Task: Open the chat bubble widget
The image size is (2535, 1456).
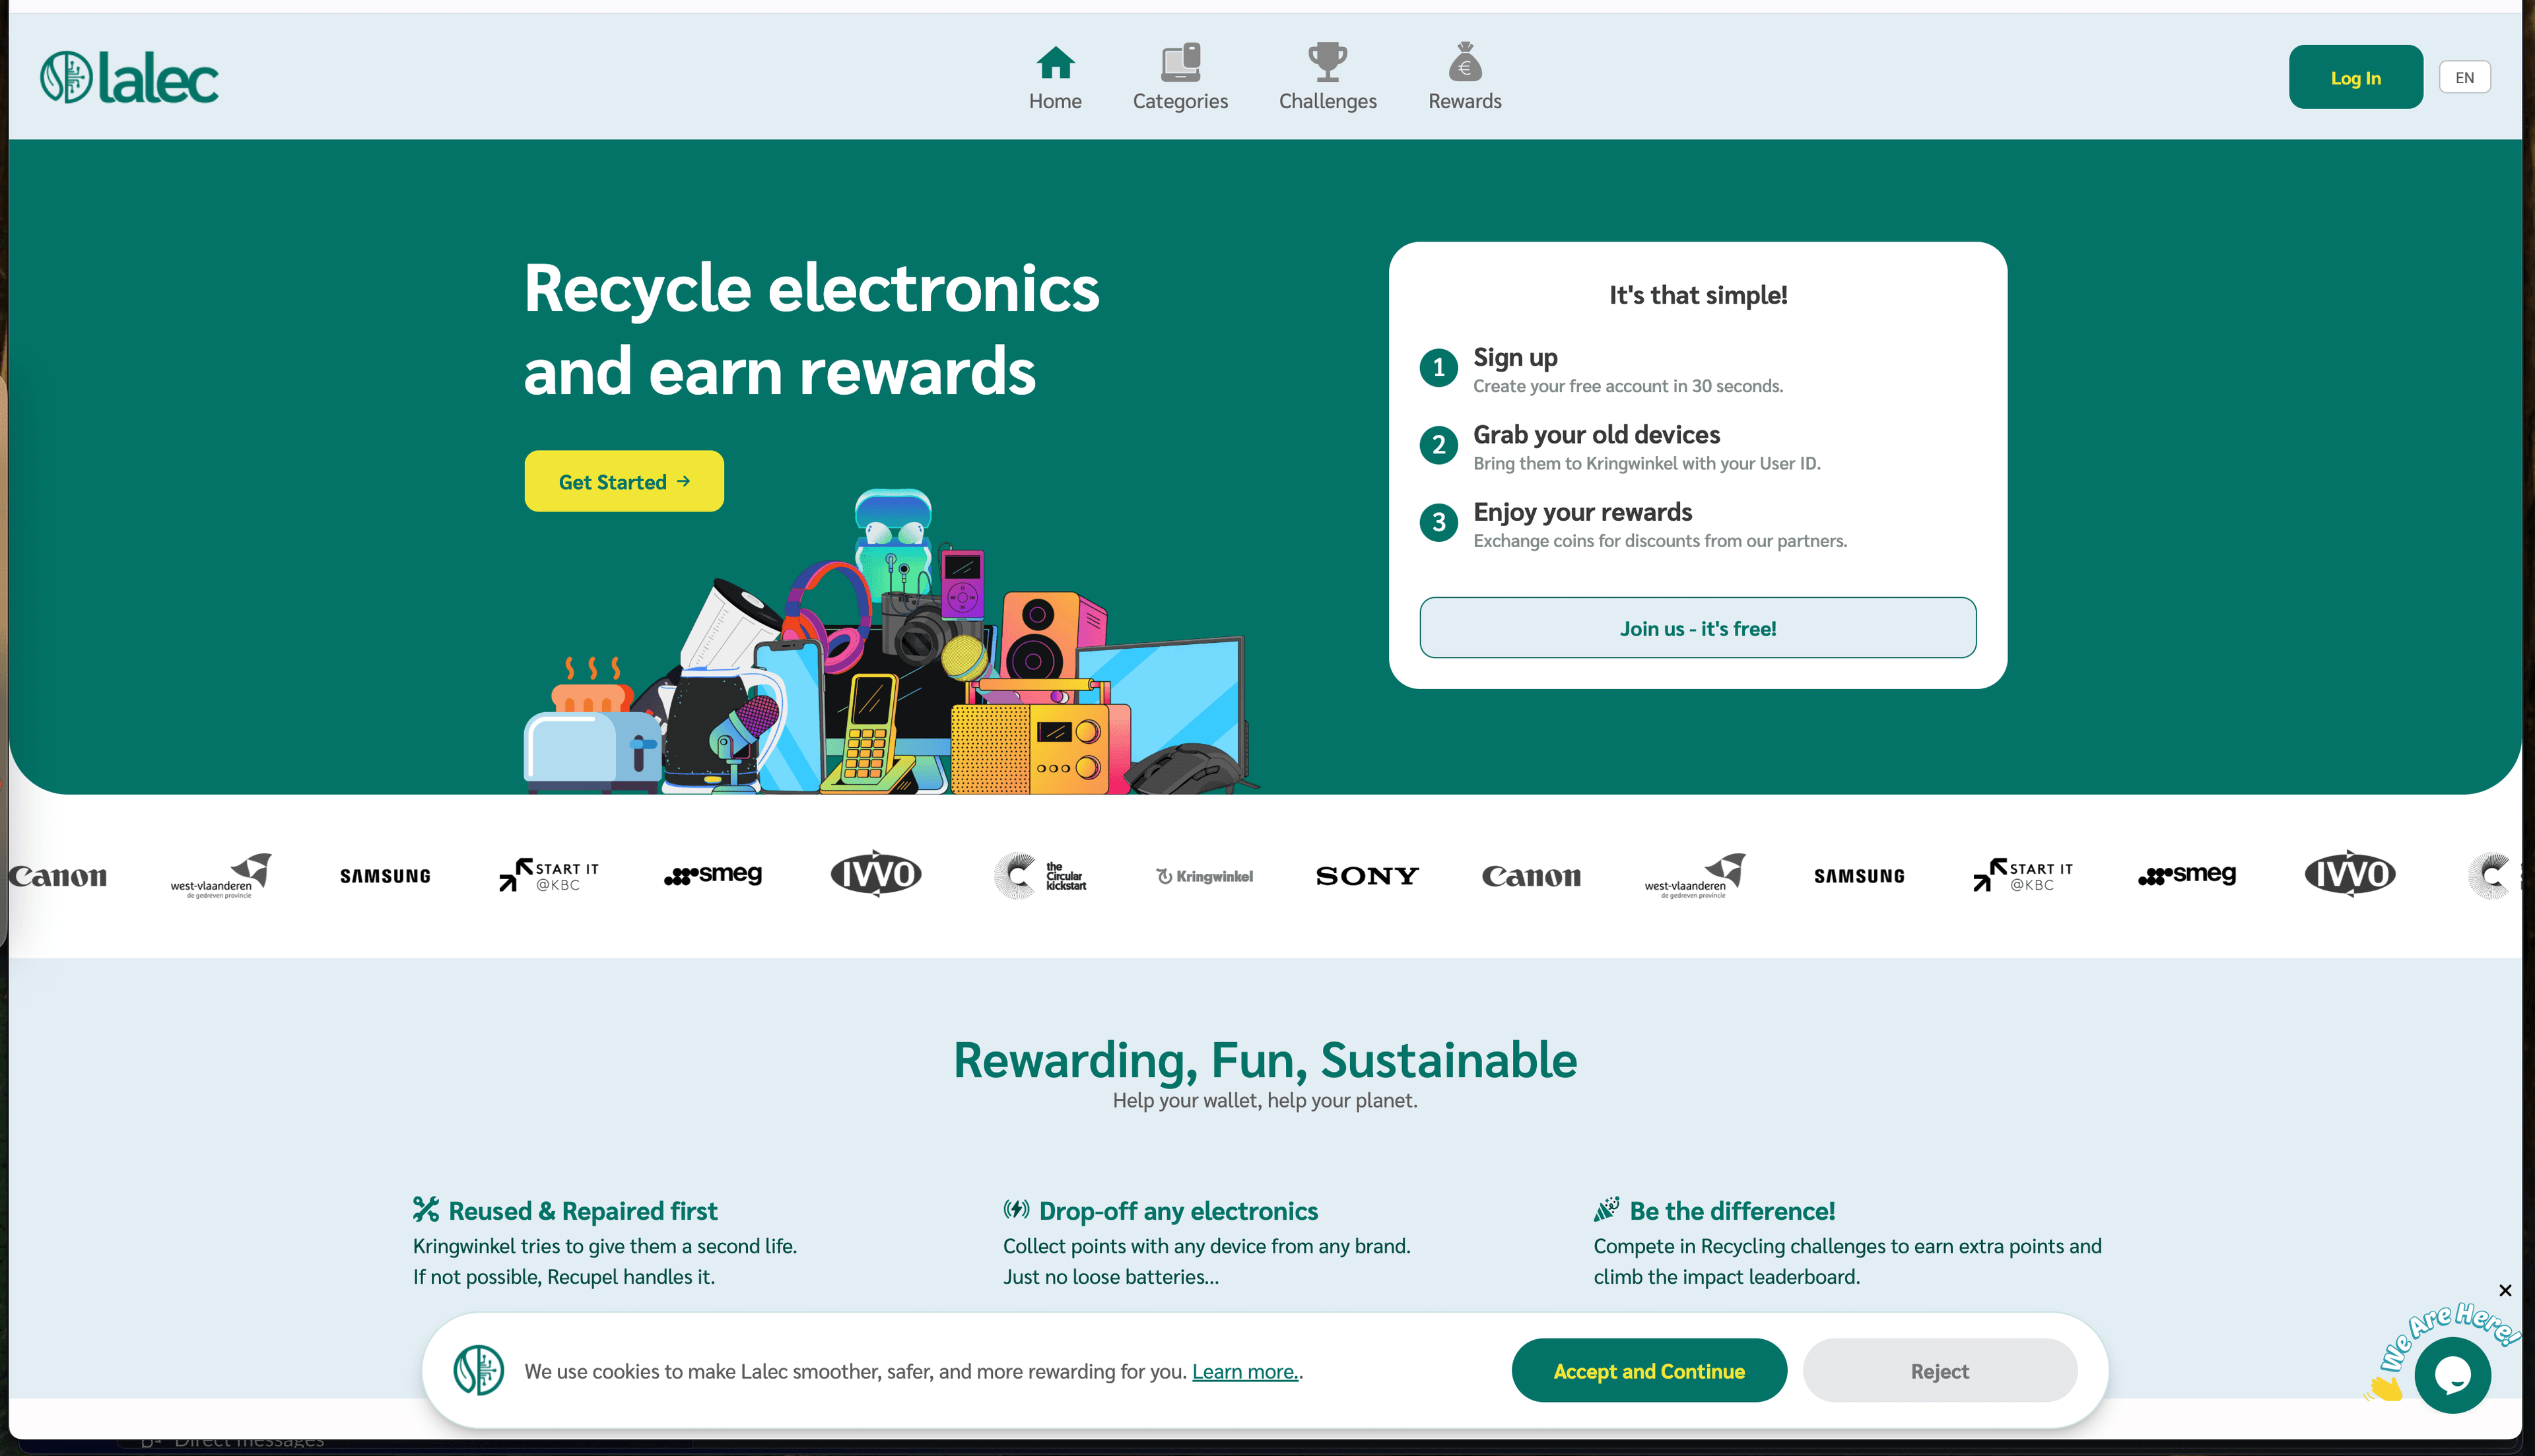Action: [2452, 1376]
